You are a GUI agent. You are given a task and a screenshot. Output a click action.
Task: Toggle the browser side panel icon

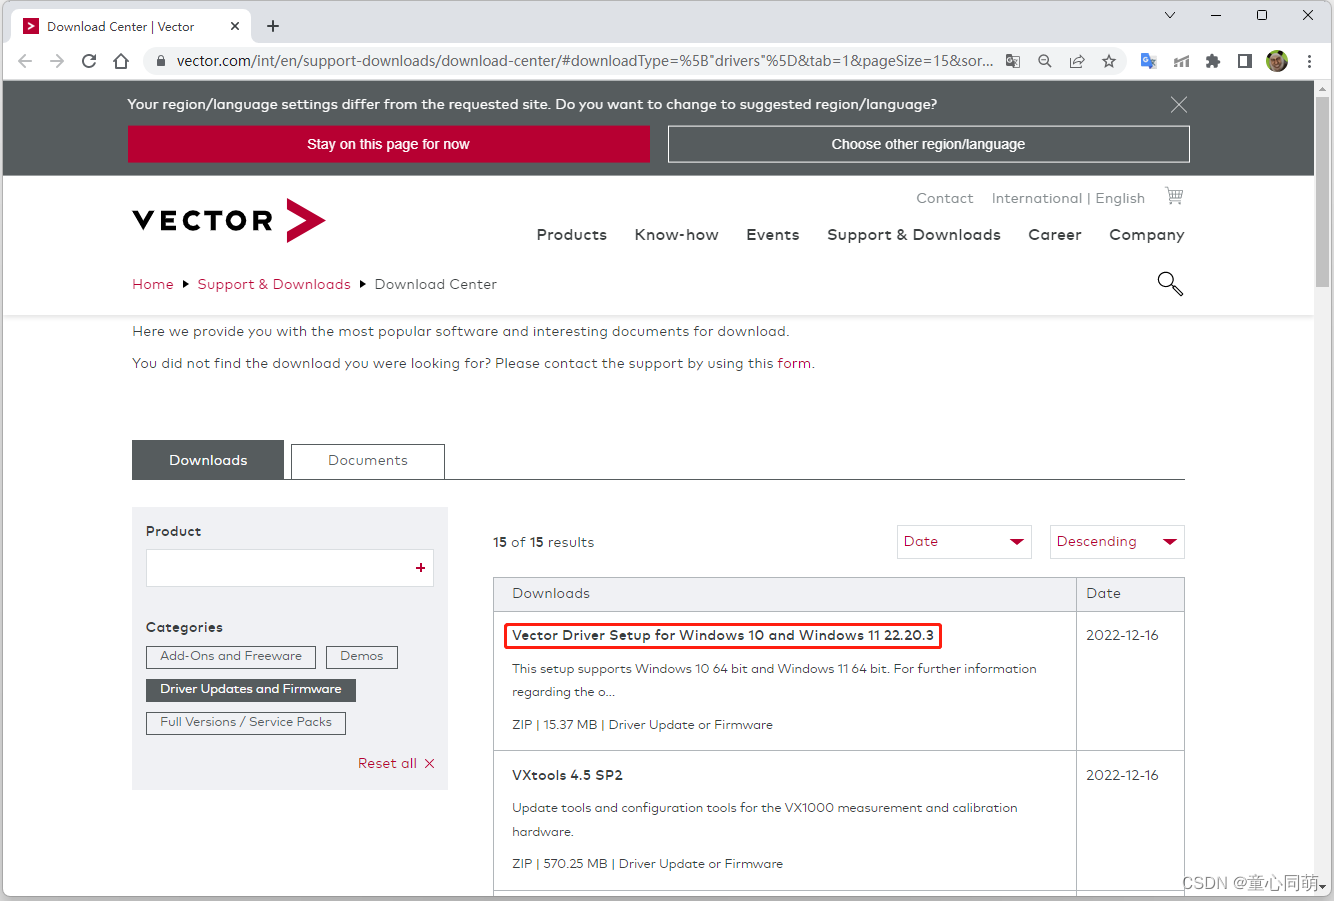[1245, 61]
